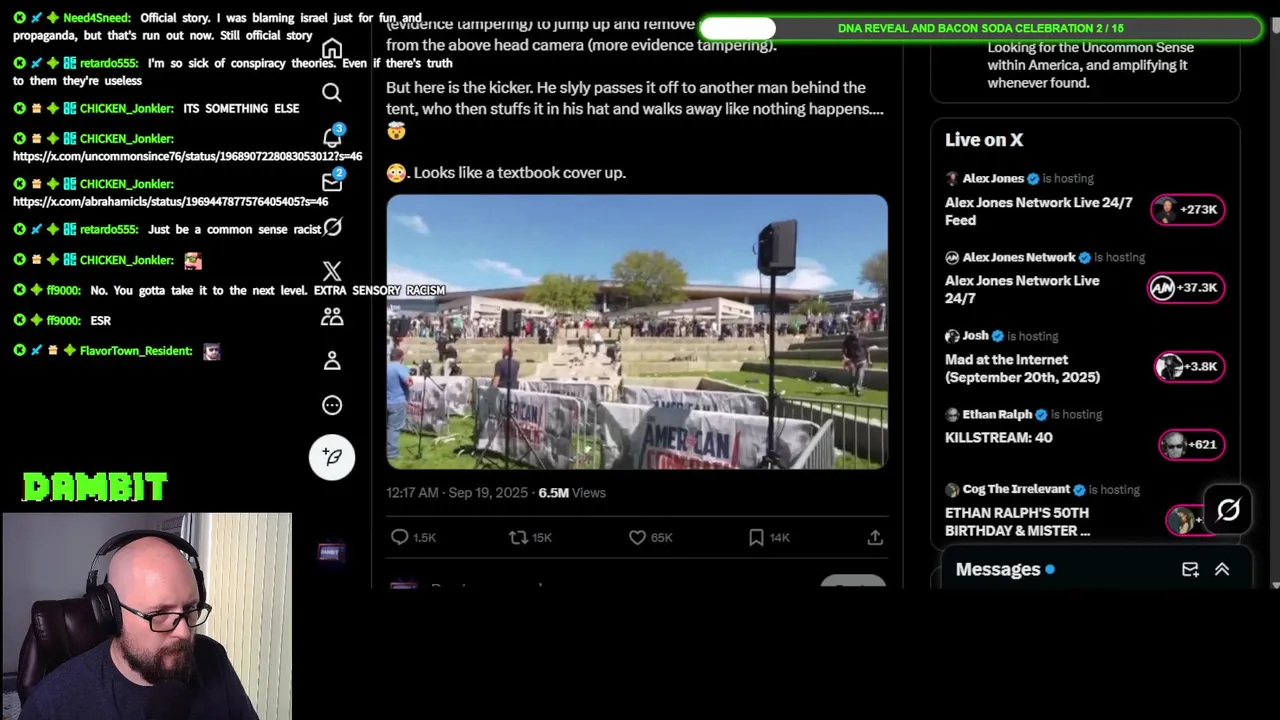Click the DAMBIT logo text
This screenshot has height=720, width=1280.
[x=95, y=487]
